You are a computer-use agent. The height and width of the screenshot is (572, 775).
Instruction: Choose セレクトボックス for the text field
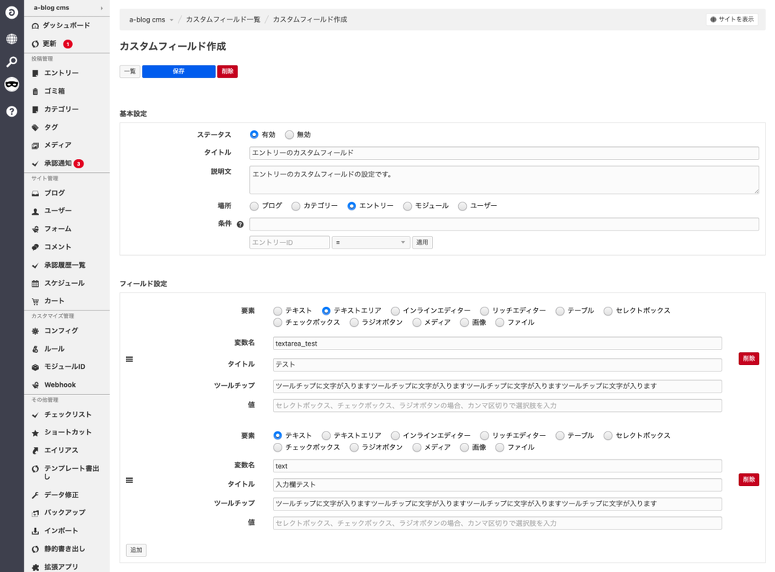pos(608,436)
